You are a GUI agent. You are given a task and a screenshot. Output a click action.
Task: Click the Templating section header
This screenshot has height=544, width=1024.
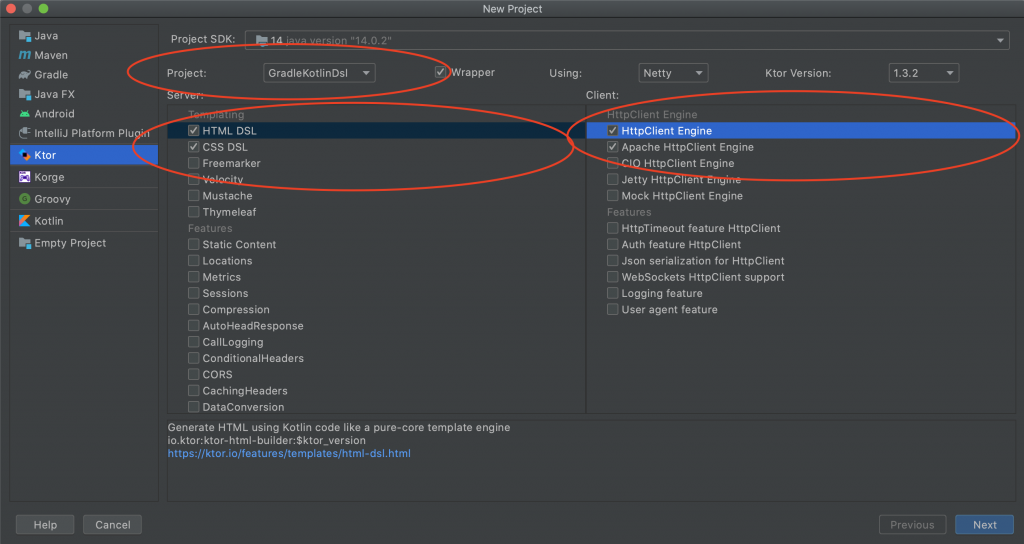(x=216, y=114)
